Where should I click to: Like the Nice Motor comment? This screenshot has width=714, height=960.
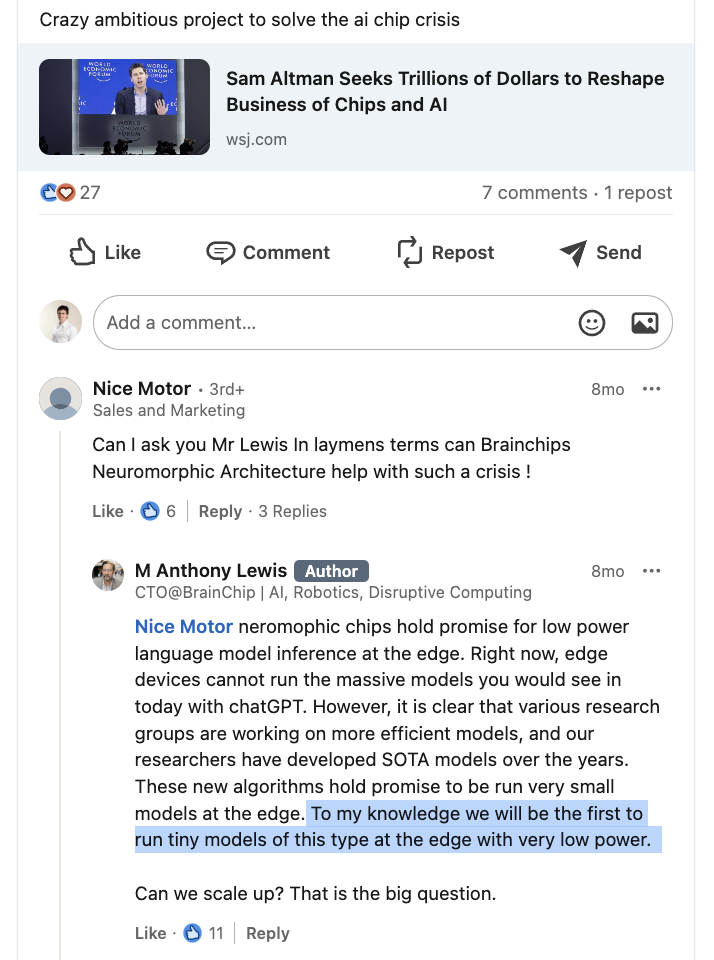point(107,511)
